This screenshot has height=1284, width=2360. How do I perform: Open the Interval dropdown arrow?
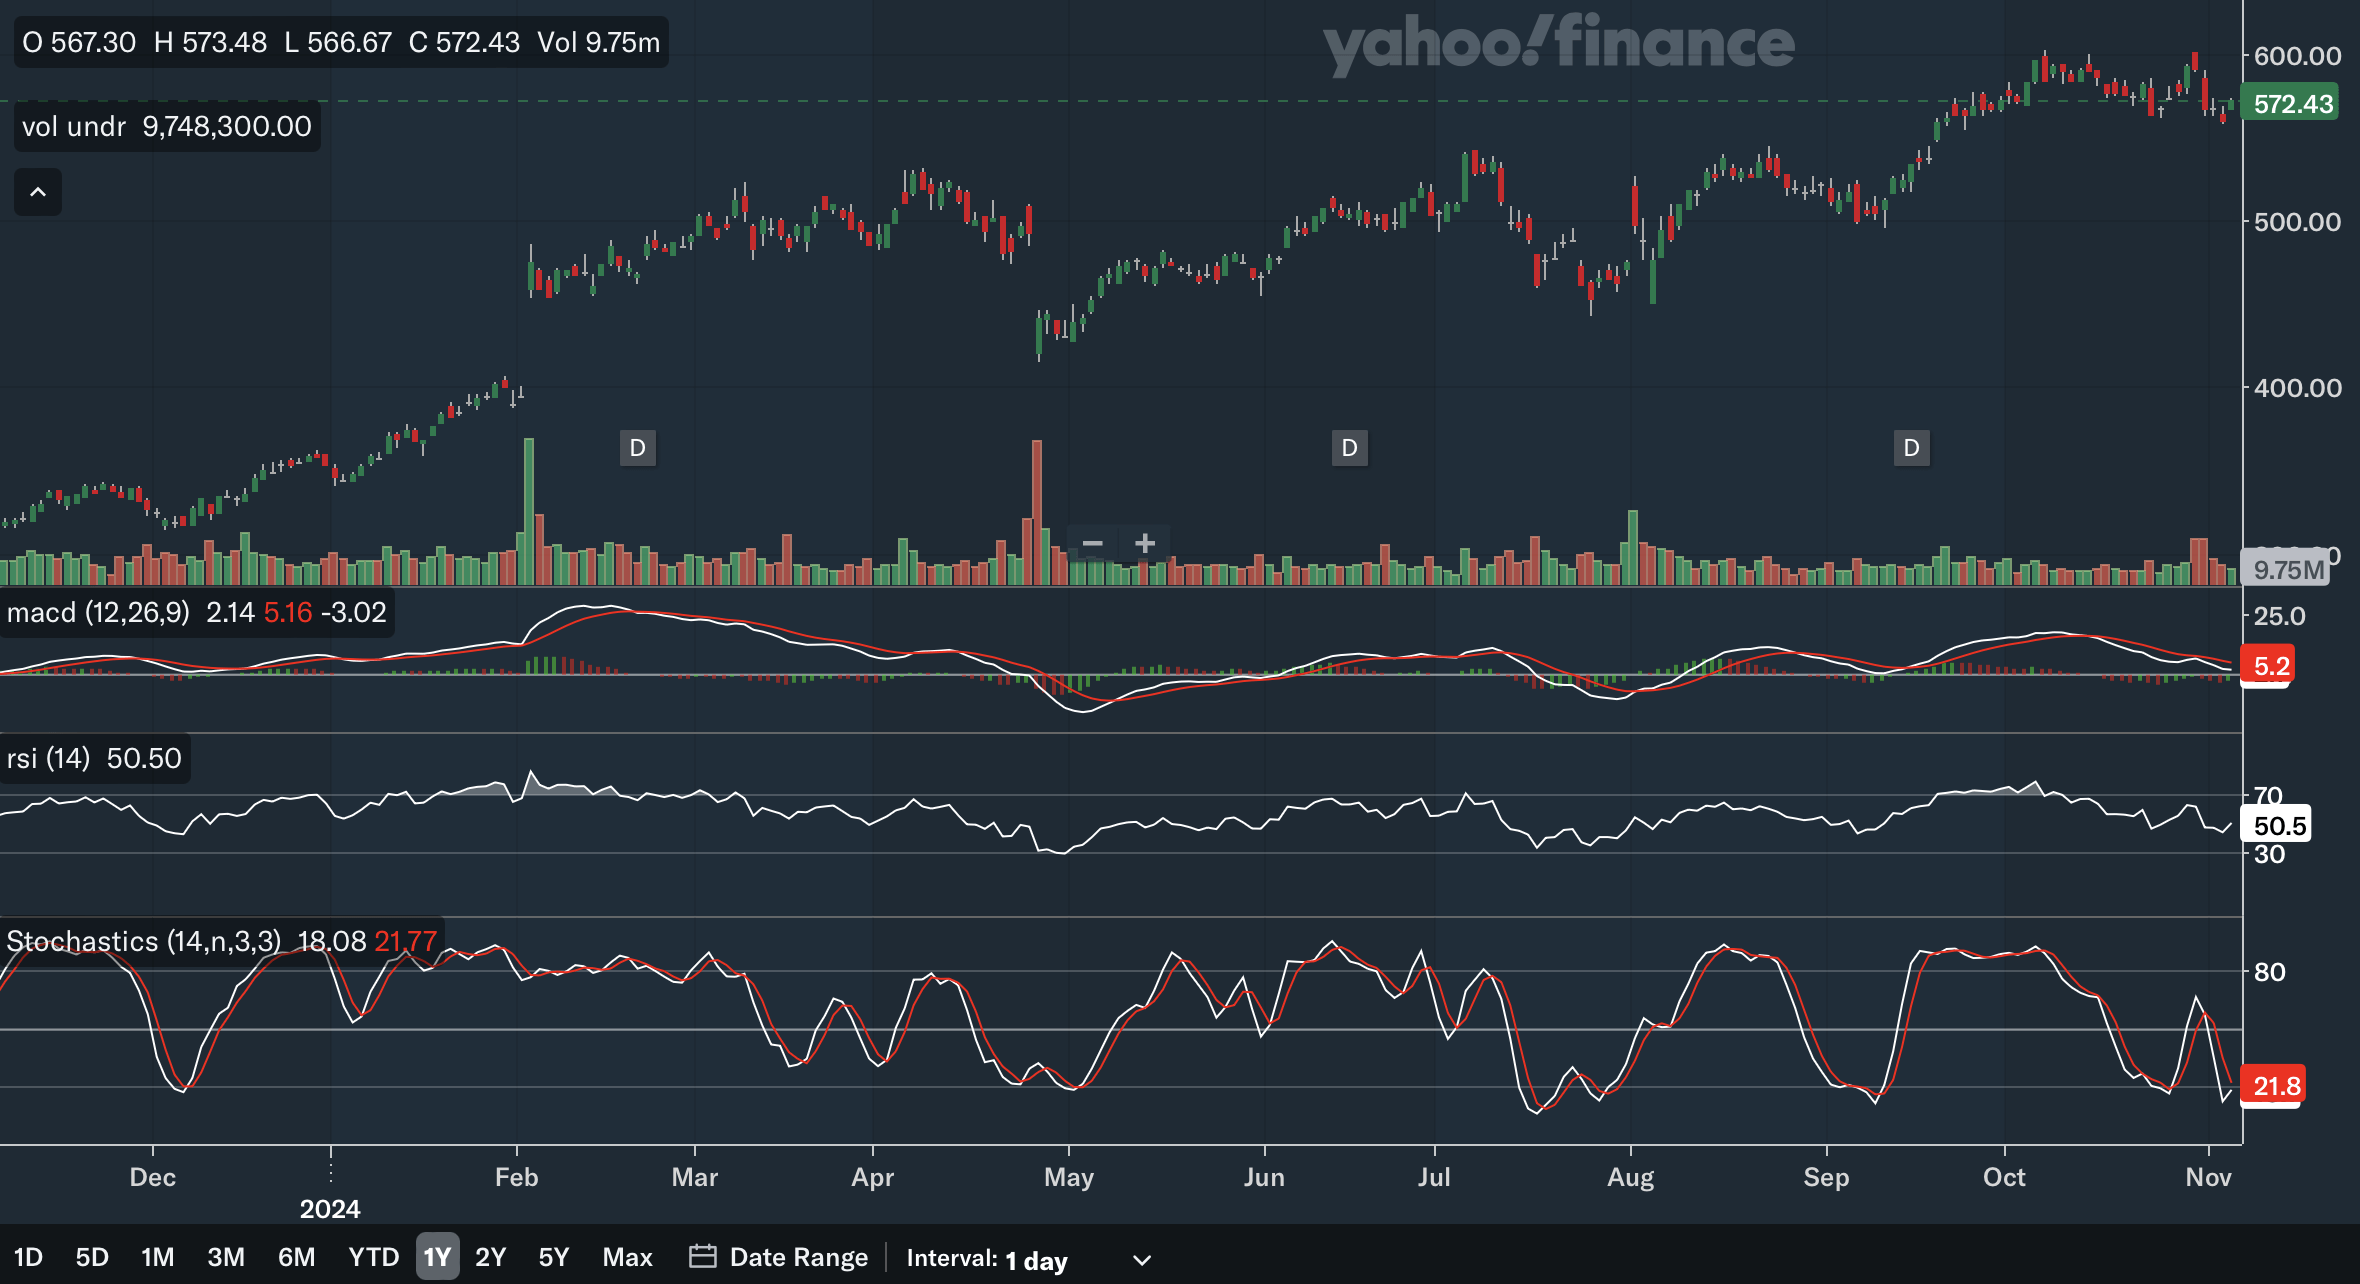pyautogui.click(x=1141, y=1259)
